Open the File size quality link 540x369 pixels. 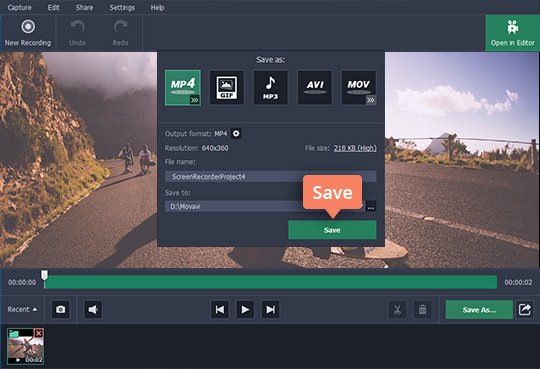pyautogui.click(x=355, y=148)
